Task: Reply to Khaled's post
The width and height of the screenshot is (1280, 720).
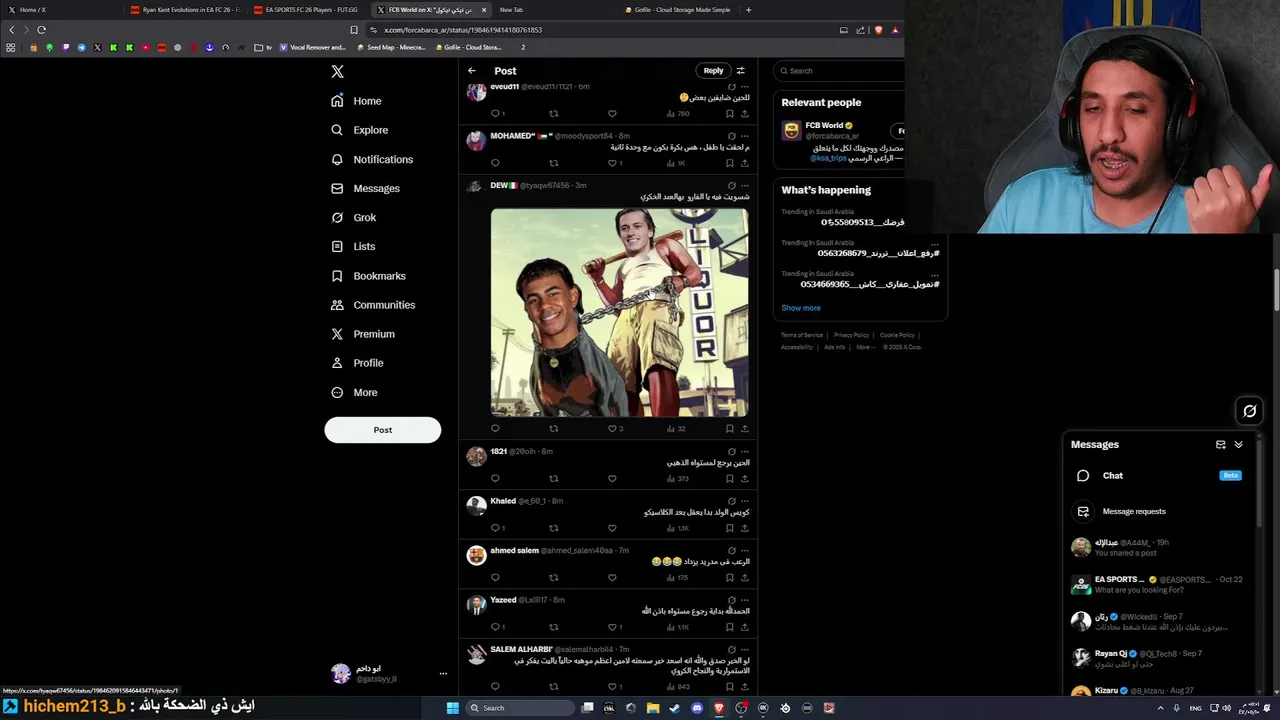Action: click(x=495, y=528)
